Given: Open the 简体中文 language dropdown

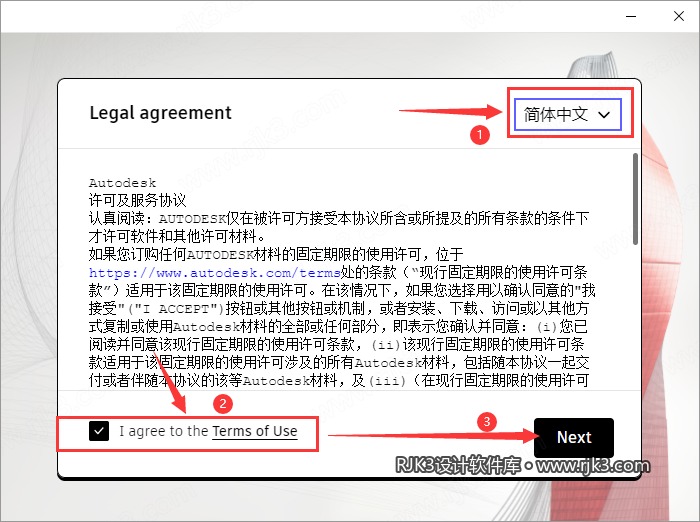Looking at the screenshot, I should tap(567, 114).
